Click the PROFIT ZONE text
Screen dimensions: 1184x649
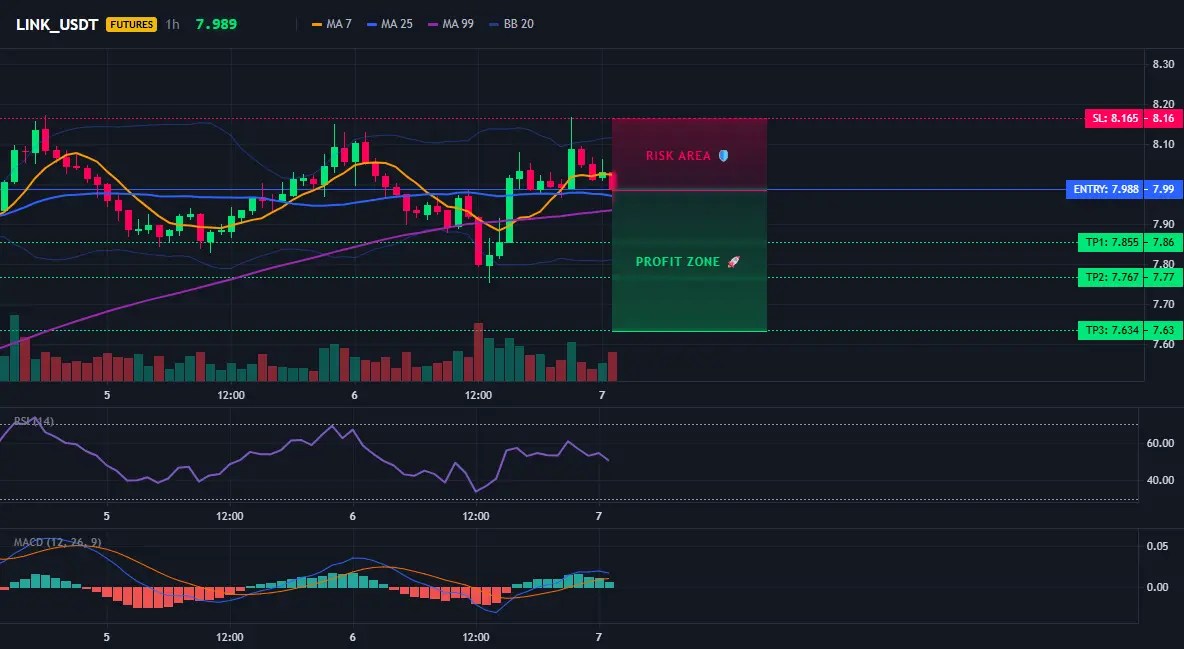(678, 261)
